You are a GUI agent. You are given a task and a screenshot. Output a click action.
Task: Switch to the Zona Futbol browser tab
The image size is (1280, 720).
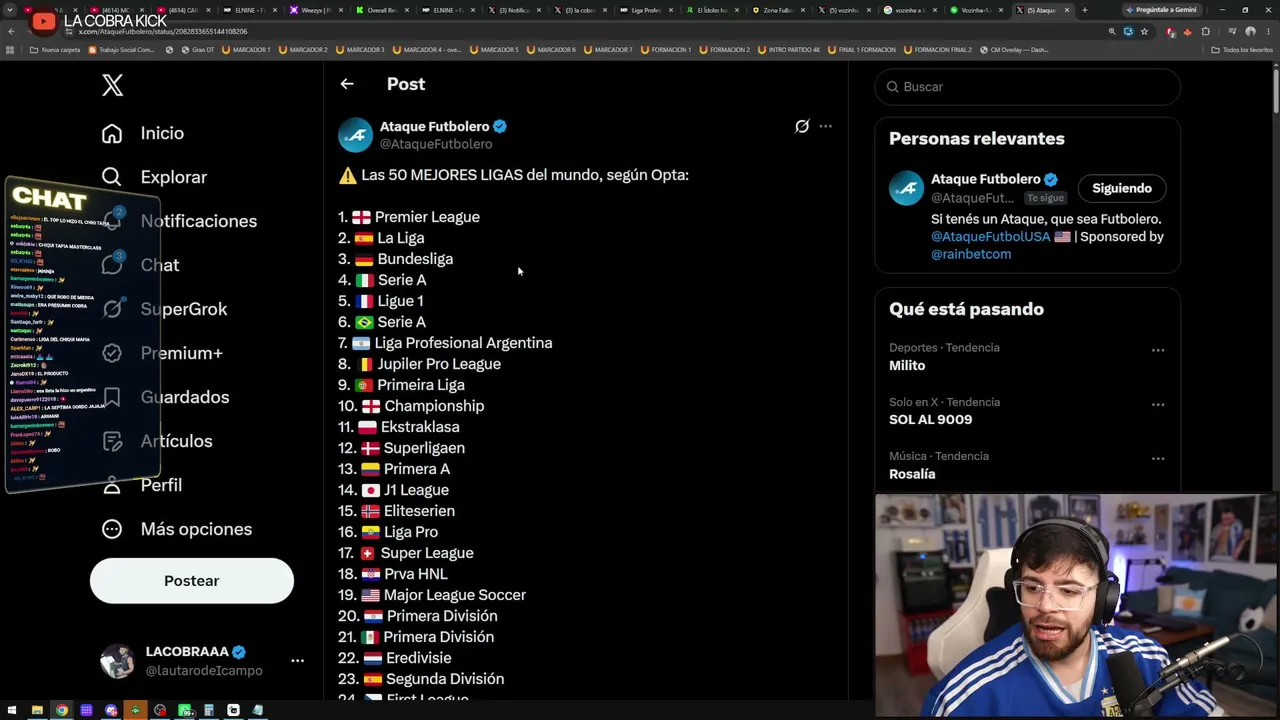777,10
